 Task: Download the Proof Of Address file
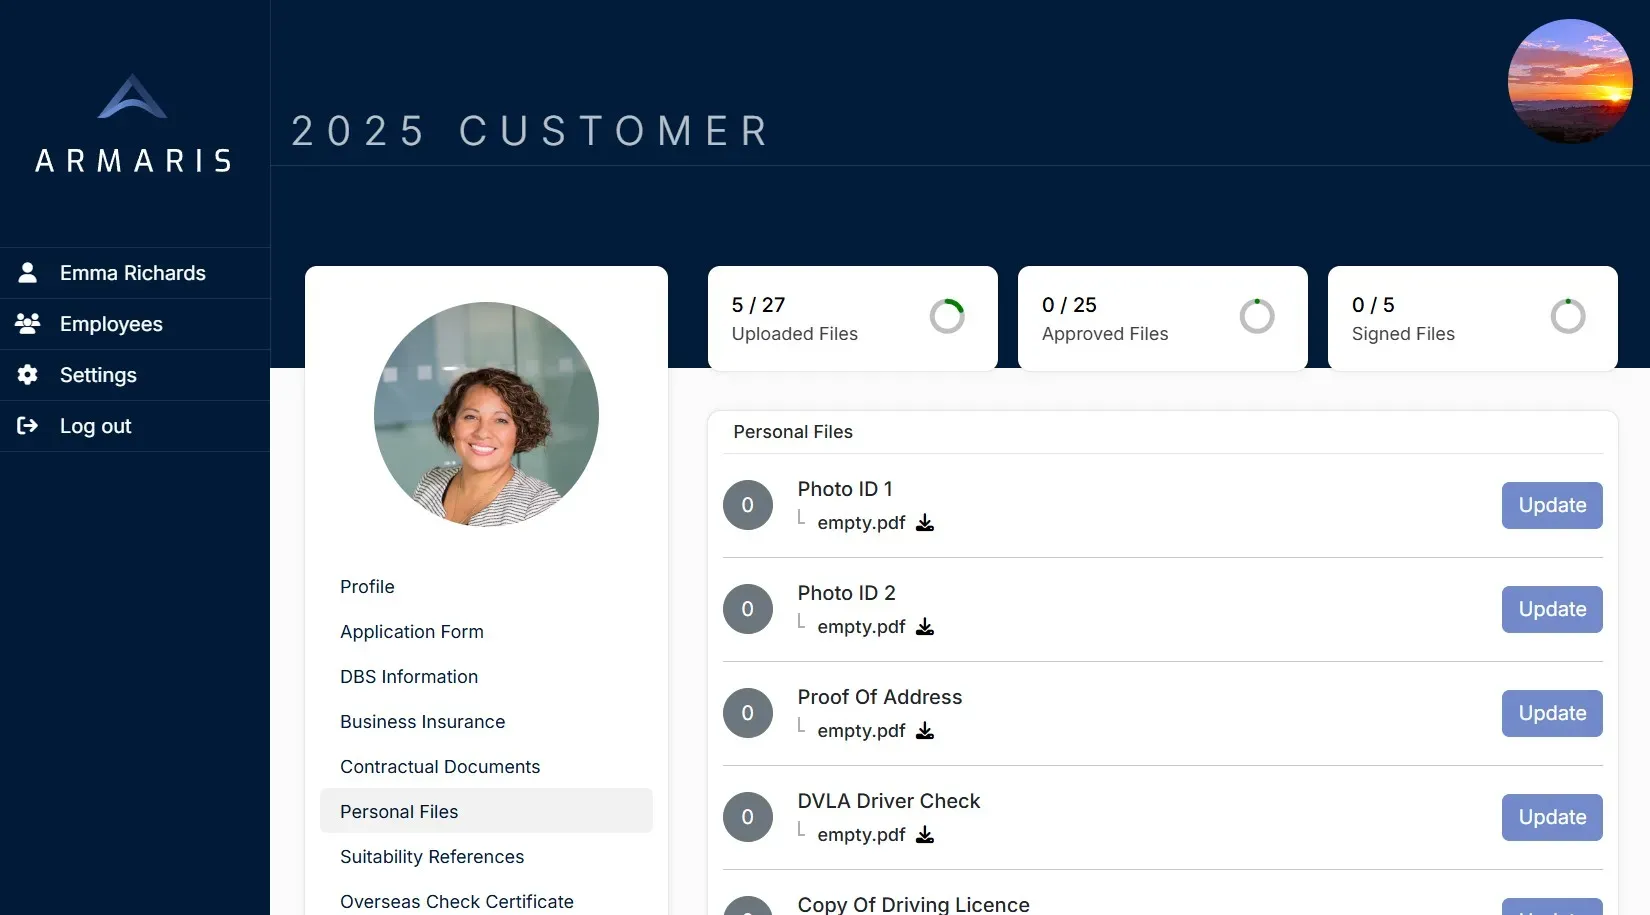925,731
